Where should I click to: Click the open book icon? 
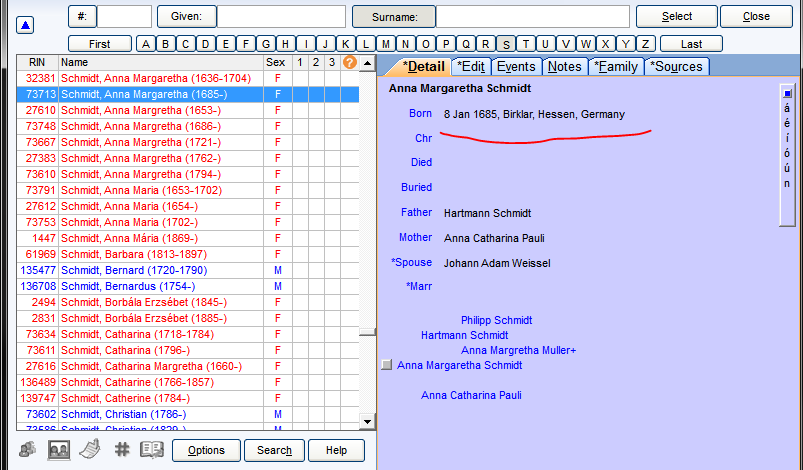point(152,450)
